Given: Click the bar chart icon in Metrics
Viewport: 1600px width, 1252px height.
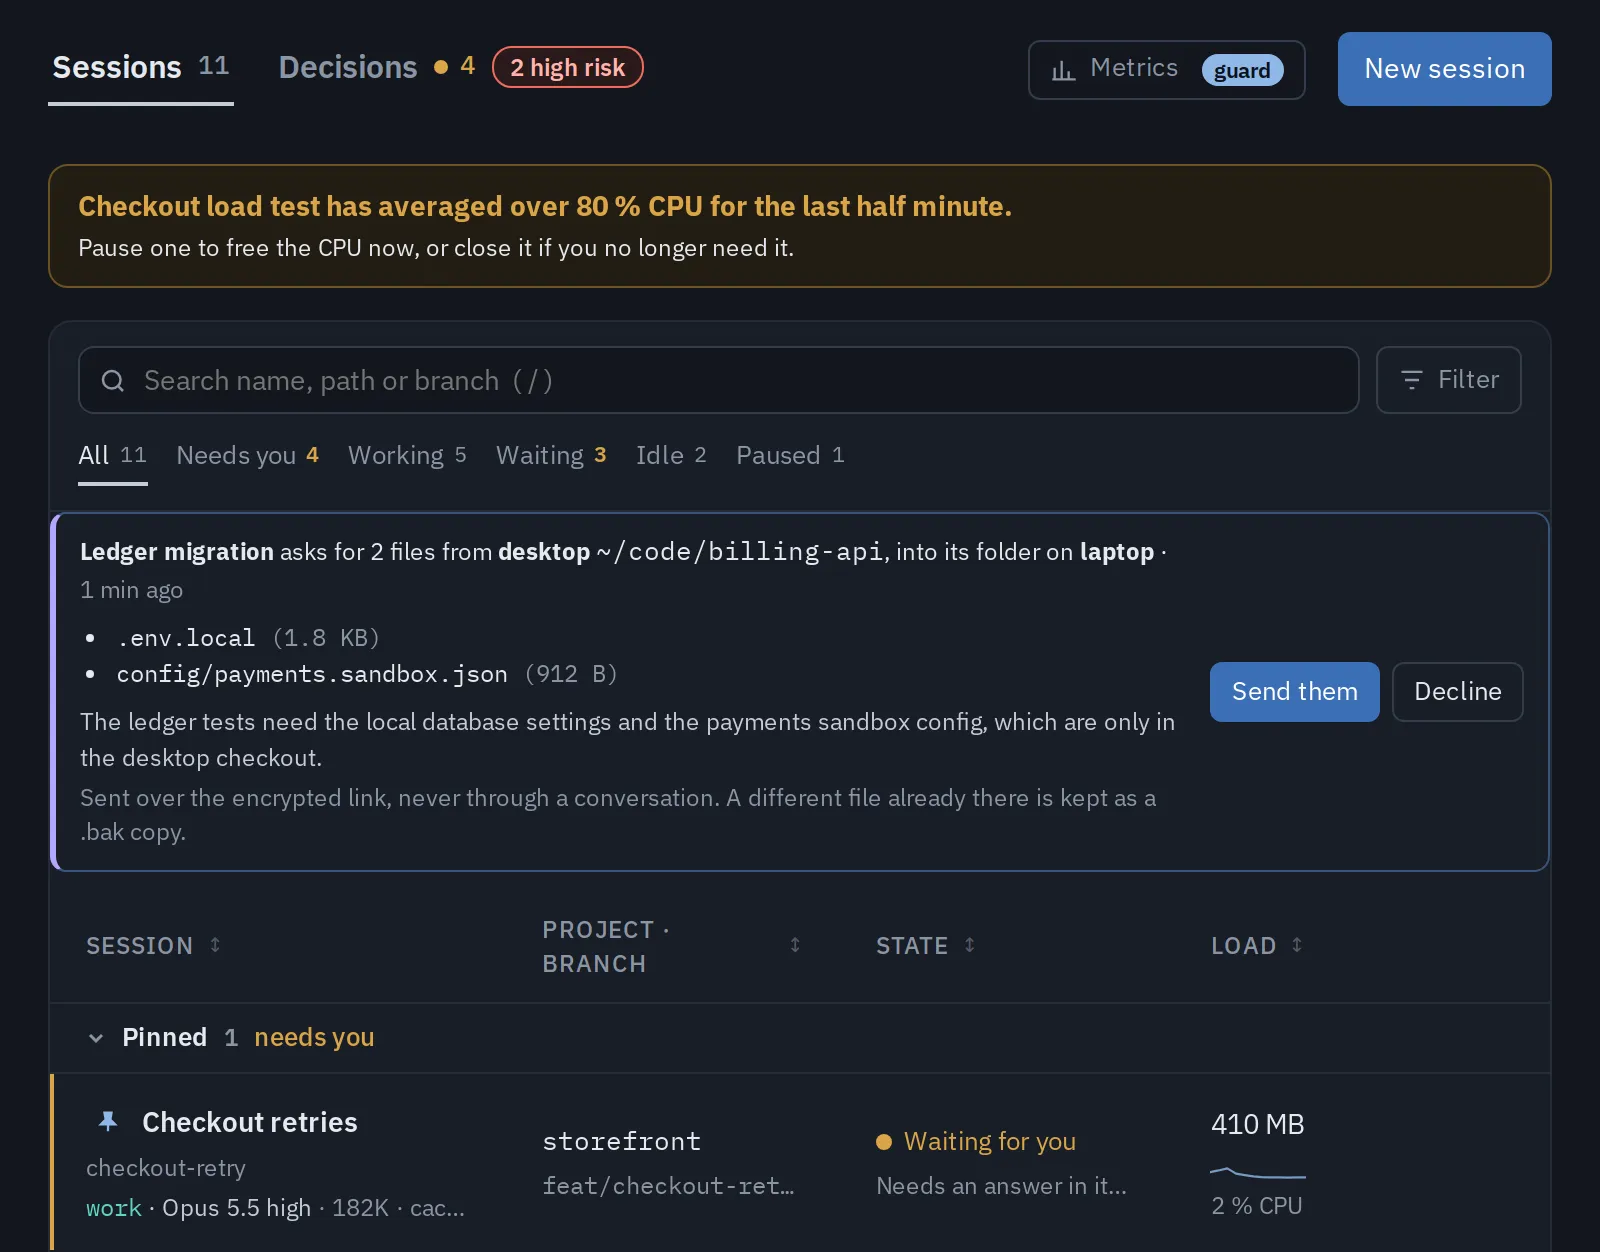Looking at the screenshot, I should point(1063,70).
